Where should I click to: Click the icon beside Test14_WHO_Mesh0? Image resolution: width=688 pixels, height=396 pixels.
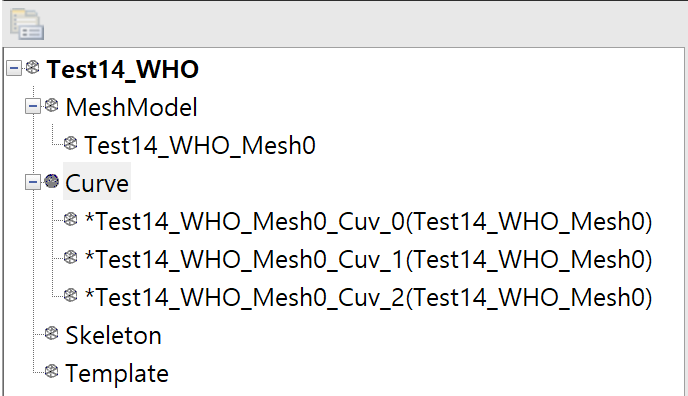pyautogui.click(x=70, y=143)
